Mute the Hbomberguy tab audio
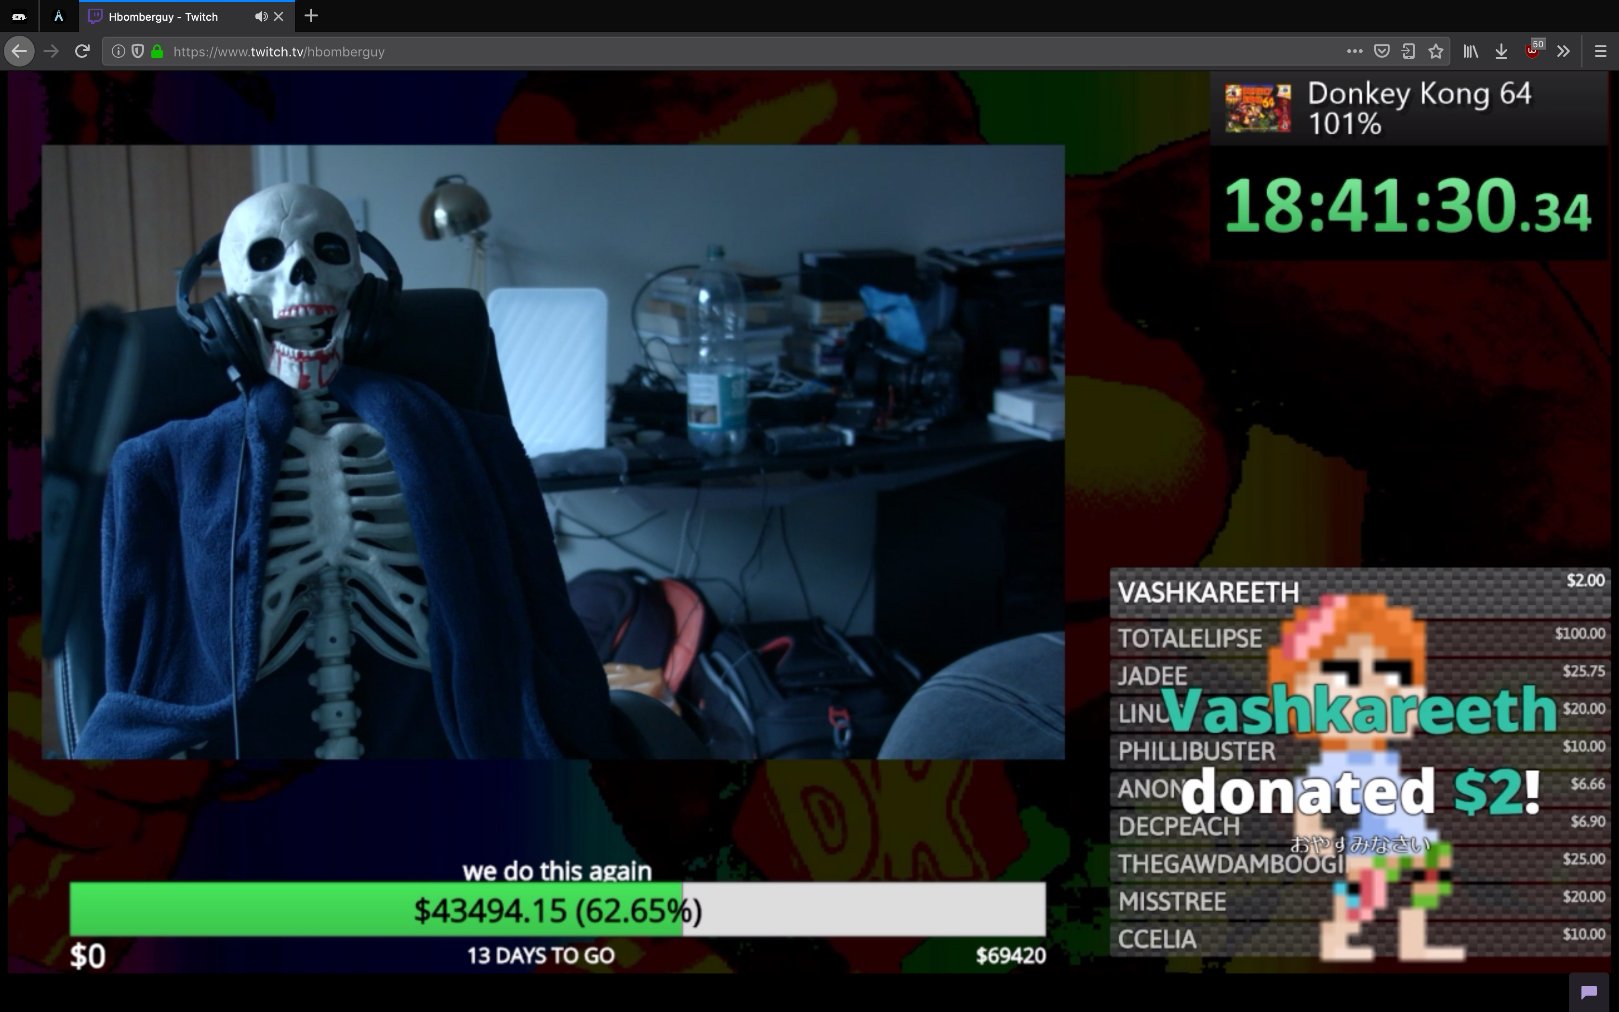This screenshot has height=1012, width=1619. (261, 17)
